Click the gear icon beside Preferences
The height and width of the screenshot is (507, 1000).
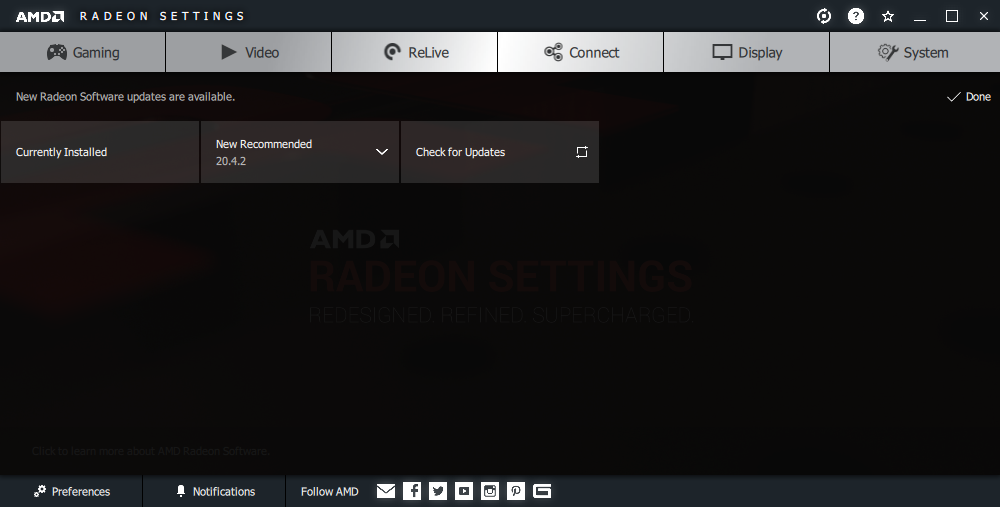[x=40, y=491]
